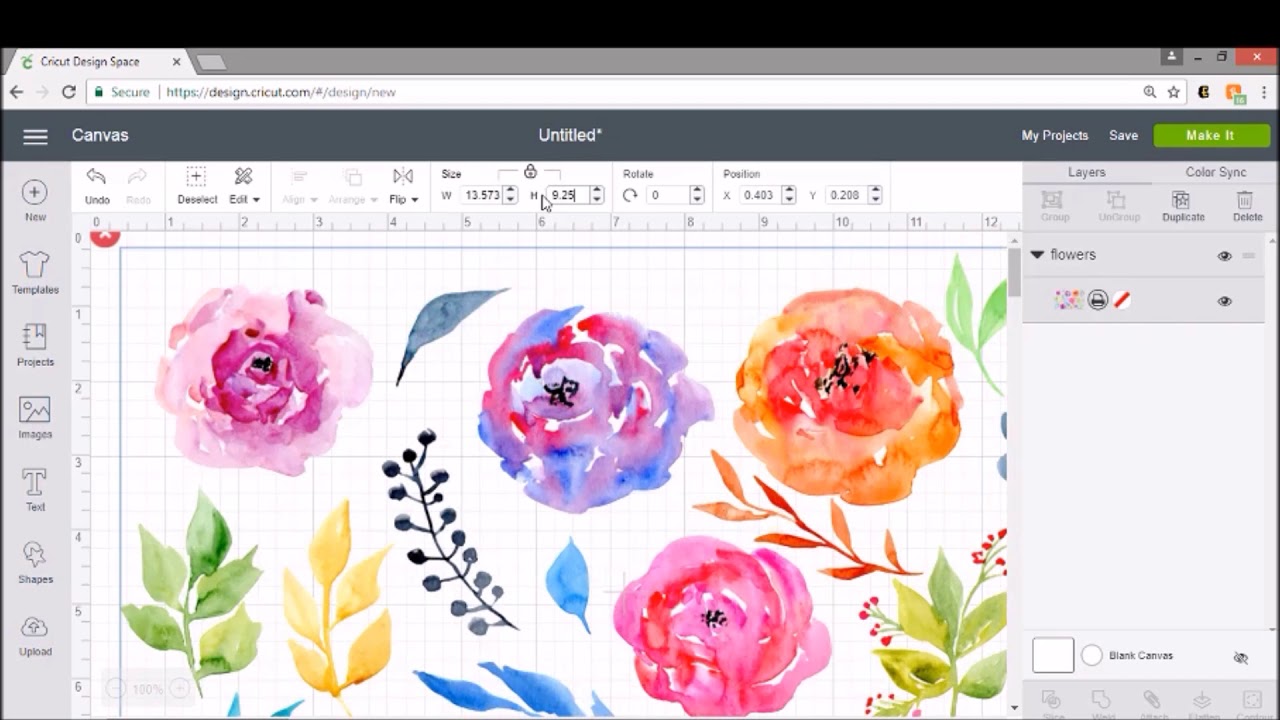Click the Rotate angle field

[x=667, y=195]
